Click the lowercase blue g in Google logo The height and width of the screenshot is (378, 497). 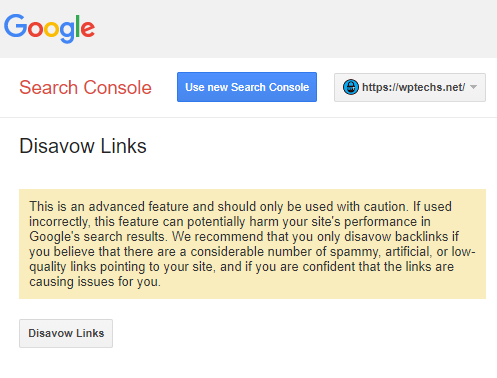(67, 32)
